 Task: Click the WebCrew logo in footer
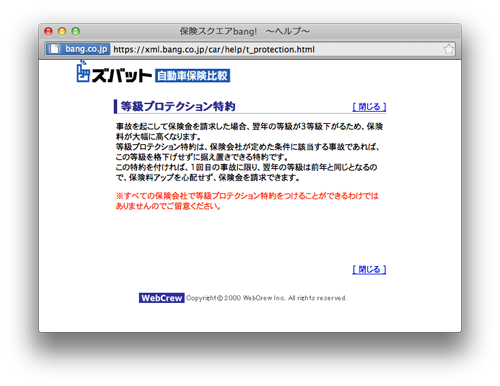(162, 298)
